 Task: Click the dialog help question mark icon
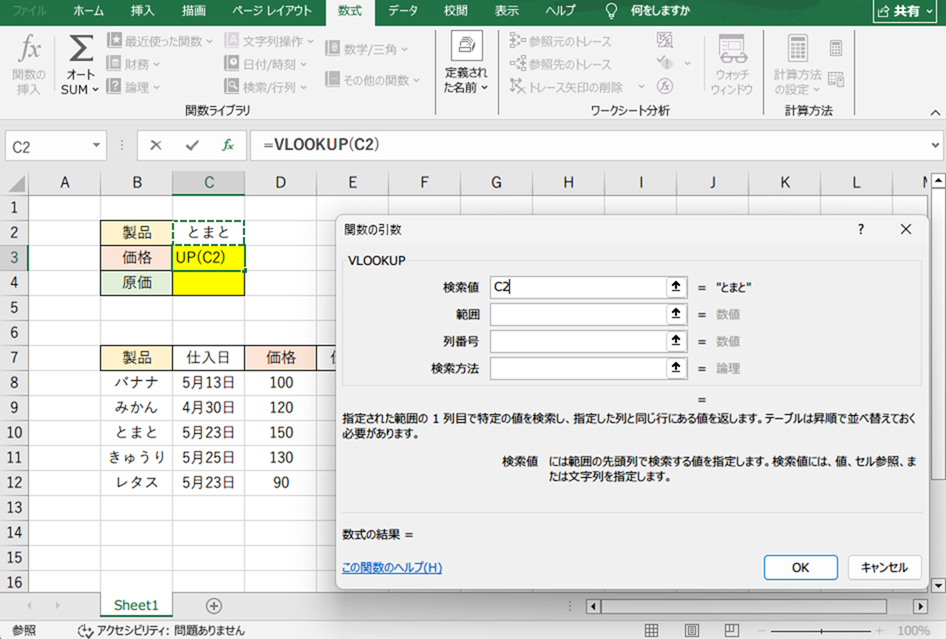861,229
